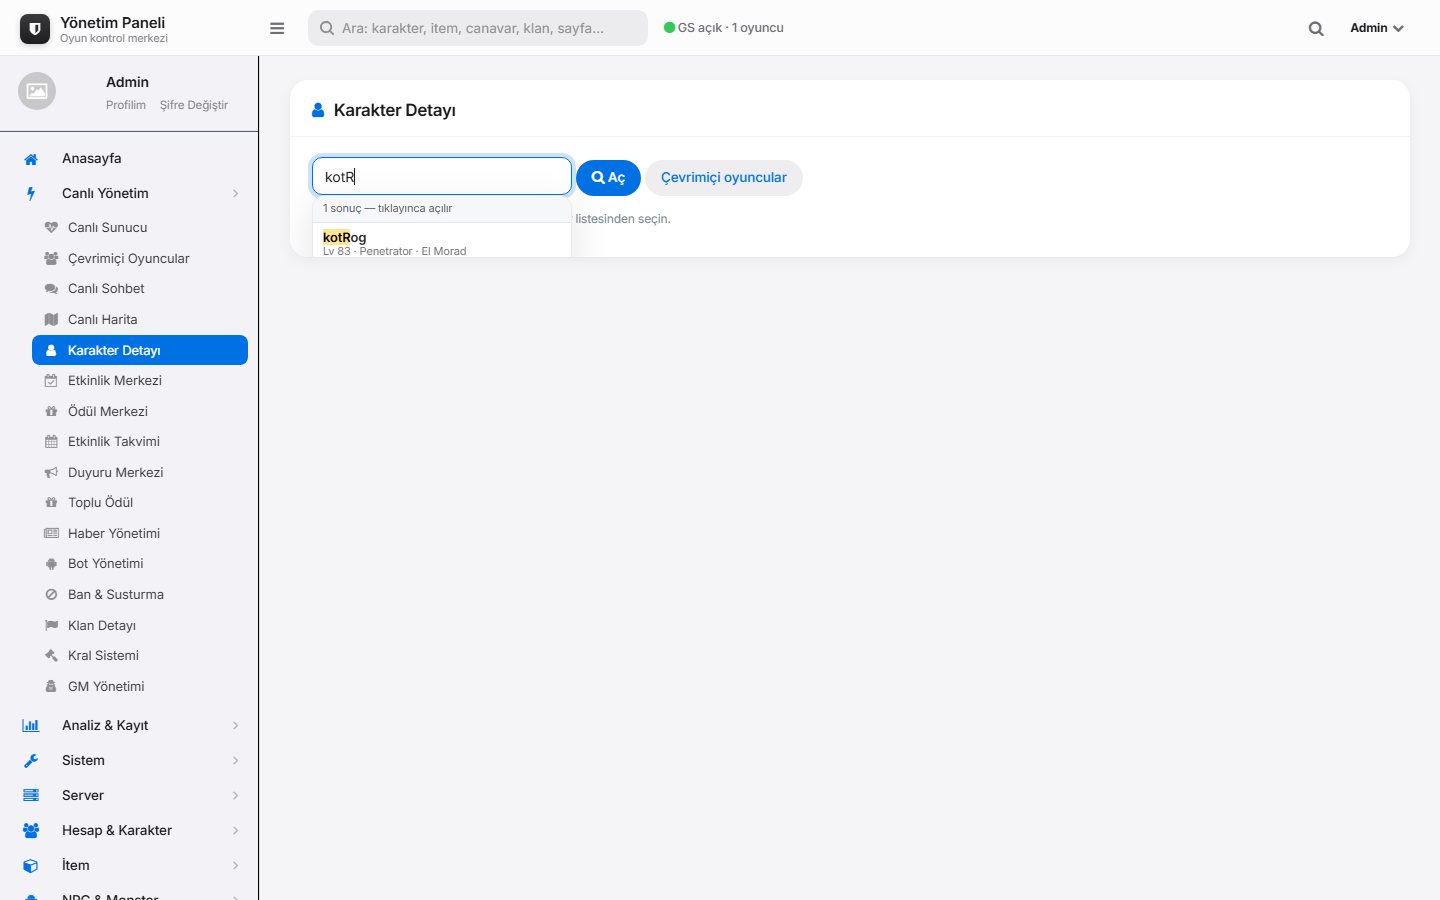The width and height of the screenshot is (1440, 900).
Task: Click the Canlı Sohbet chat bubbles icon
Action: click(x=51, y=289)
